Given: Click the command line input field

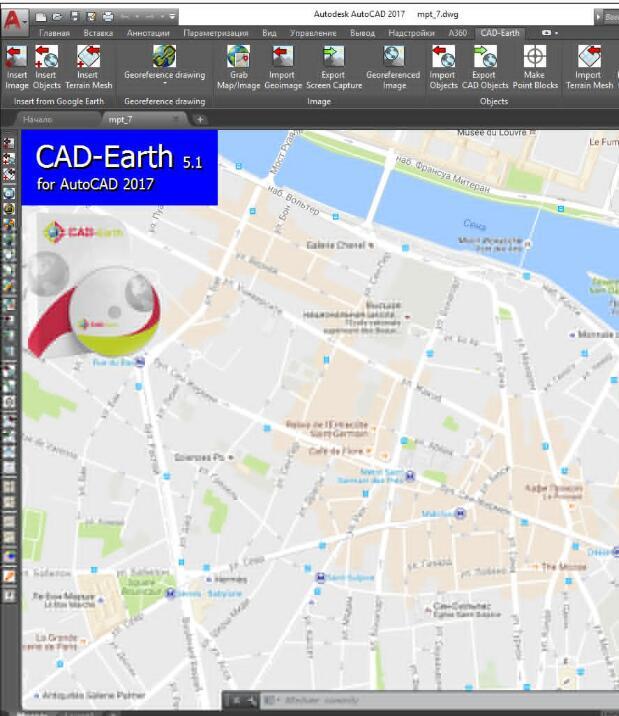Looking at the screenshot, I should 438,700.
